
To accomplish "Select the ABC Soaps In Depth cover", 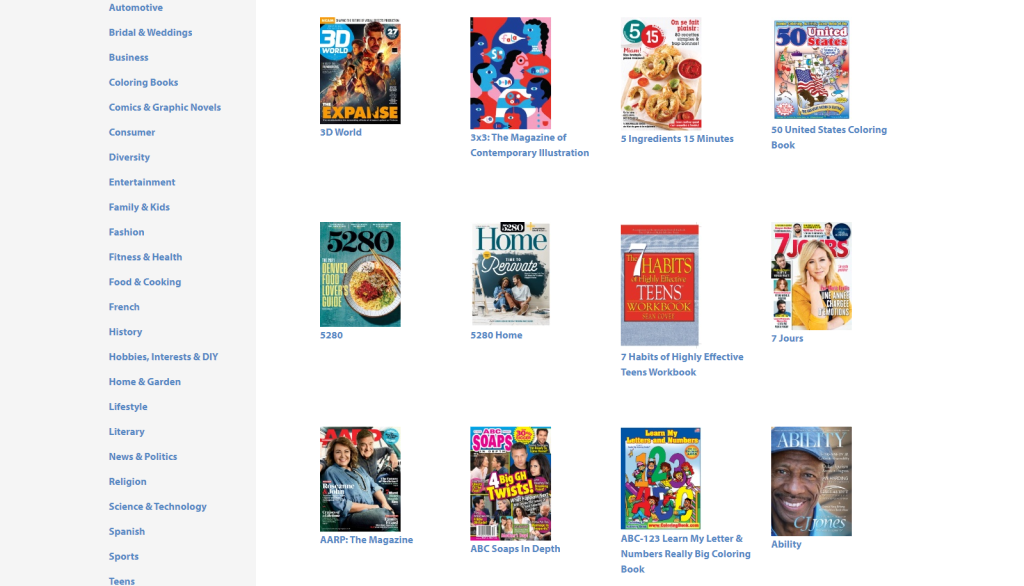I will pyautogui.click(x=510, y=483).
